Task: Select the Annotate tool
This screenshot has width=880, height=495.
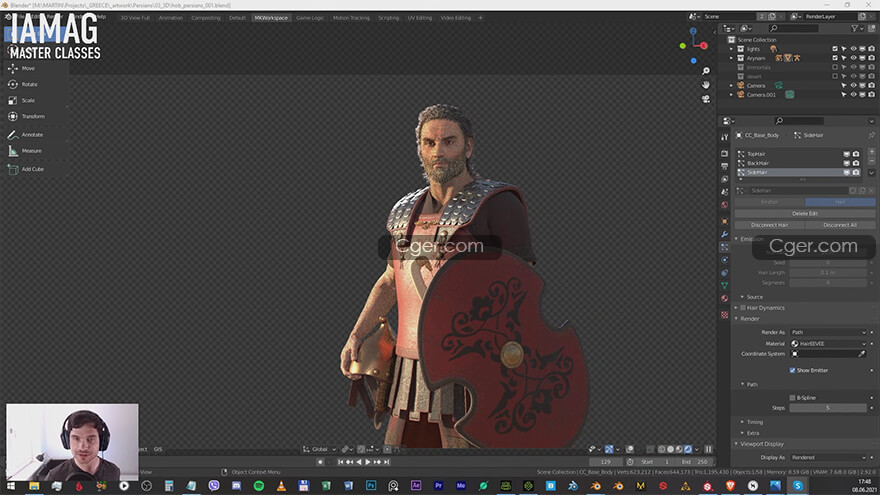Action: coord(35,135)
